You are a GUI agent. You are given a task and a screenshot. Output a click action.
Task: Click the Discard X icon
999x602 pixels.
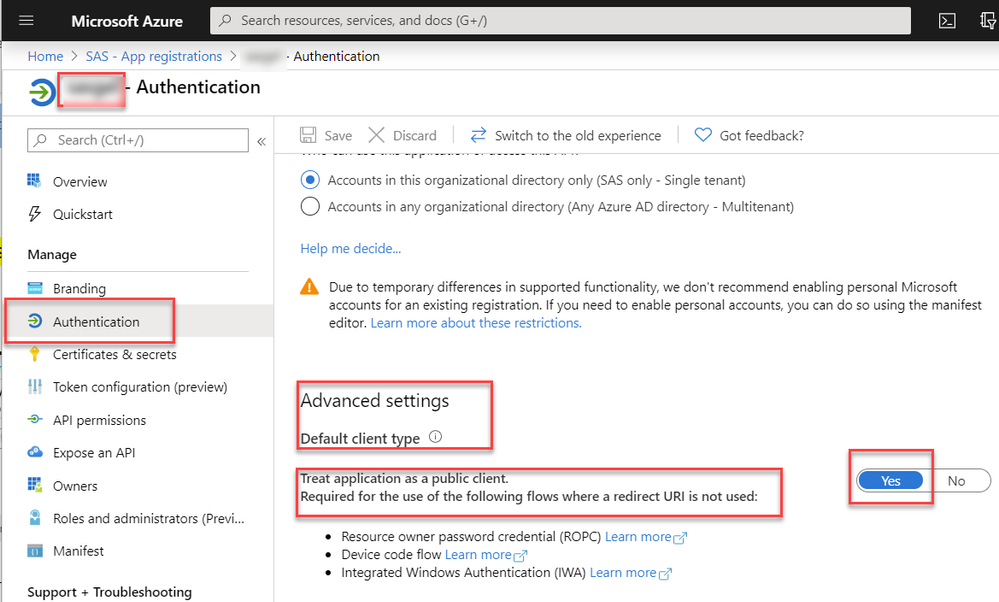pos(376,135)
